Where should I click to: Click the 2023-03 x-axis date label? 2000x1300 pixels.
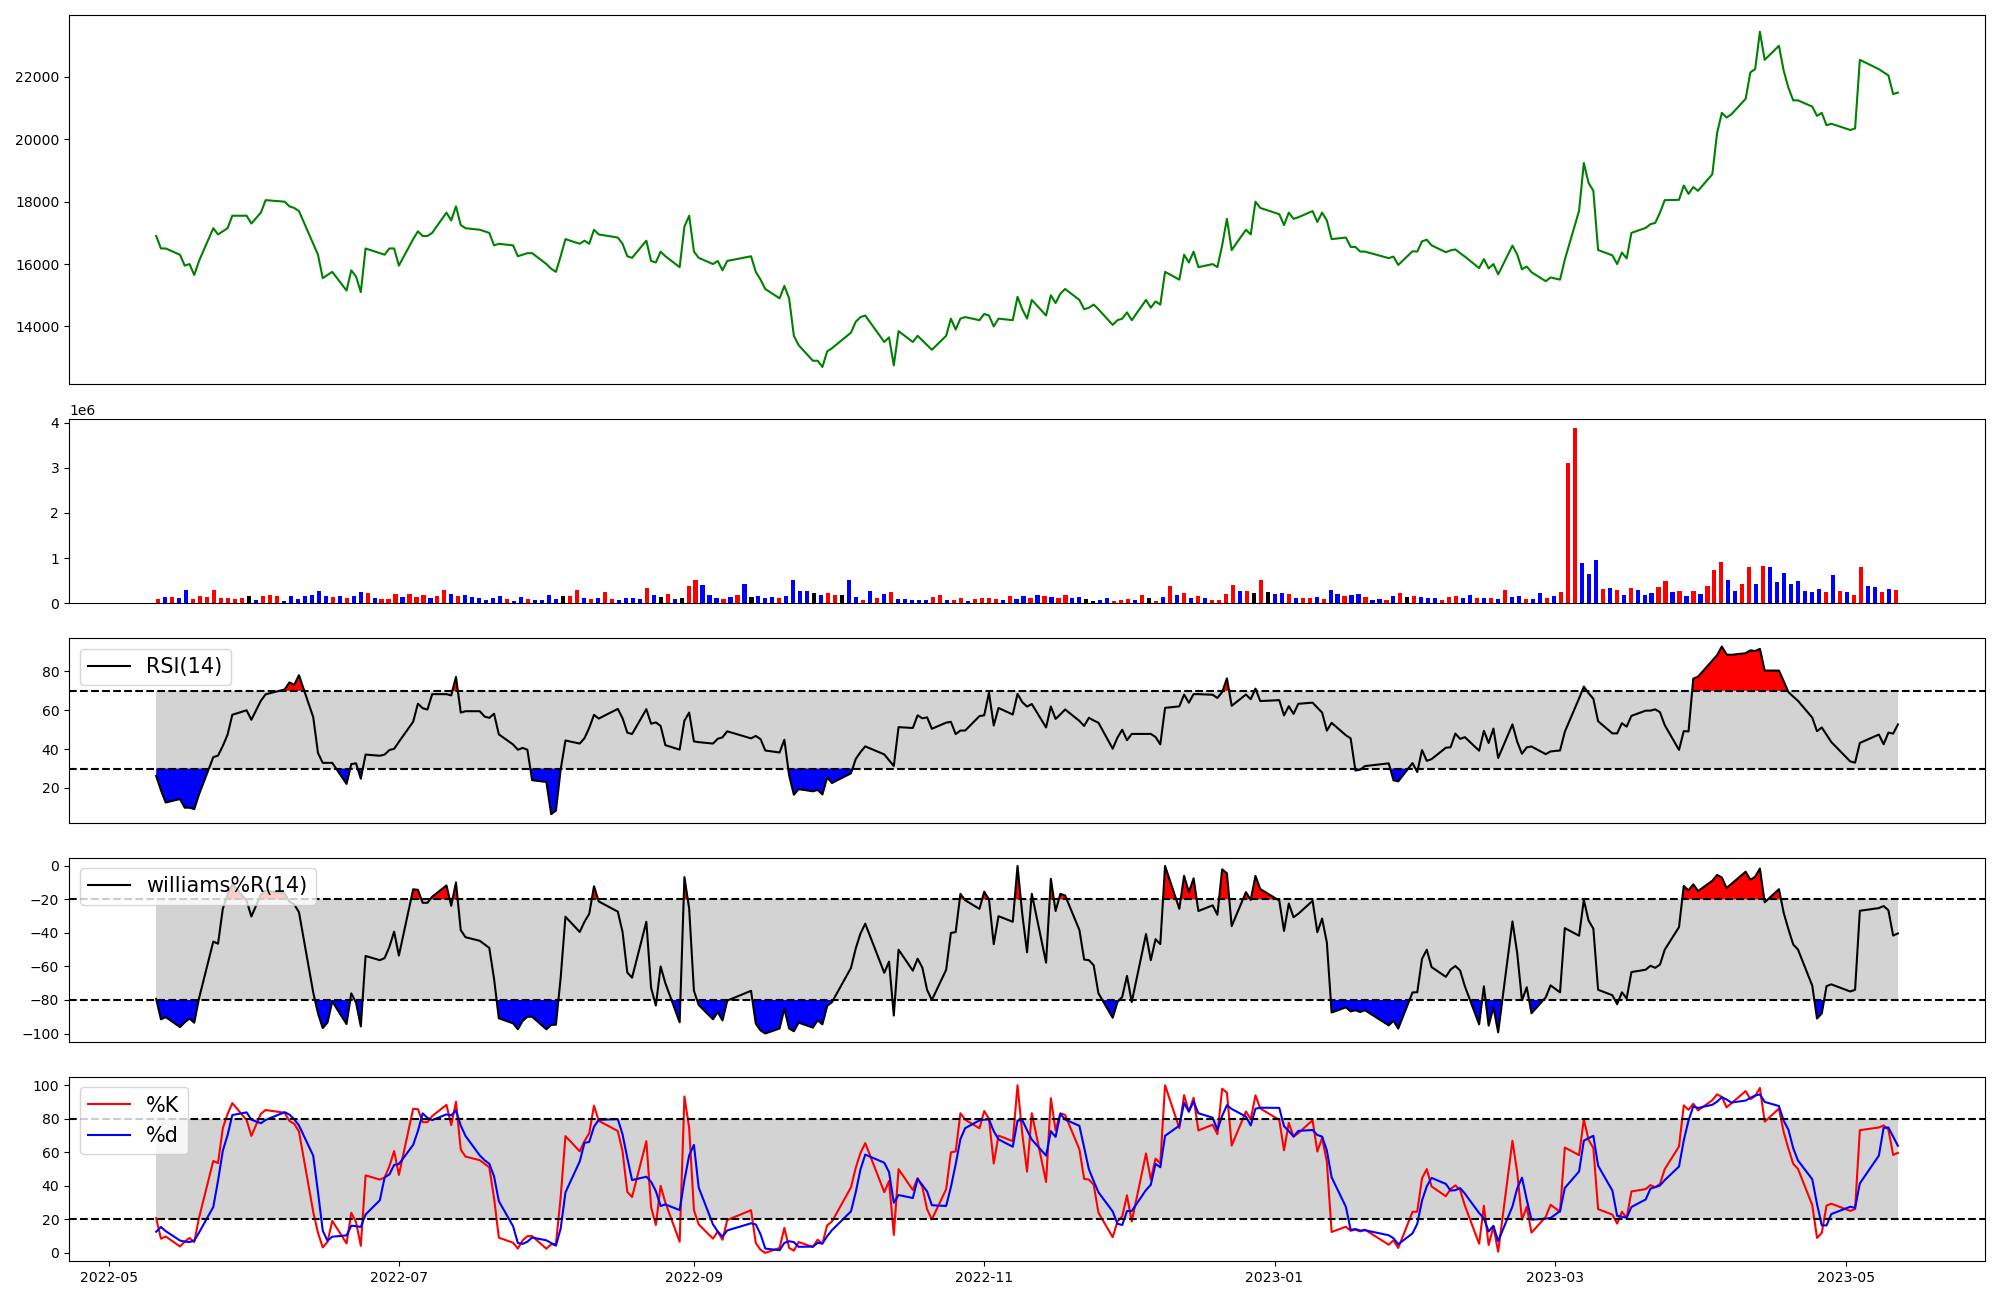[x=1556, y=1277]
